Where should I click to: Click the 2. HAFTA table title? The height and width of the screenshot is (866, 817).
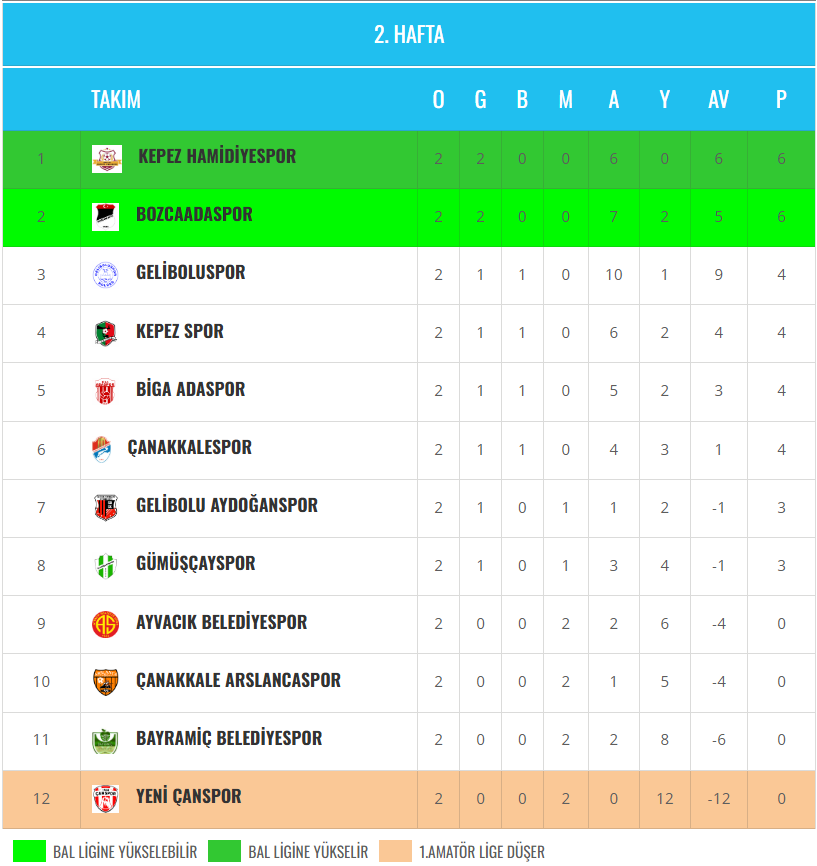click(x=409, y=35)
